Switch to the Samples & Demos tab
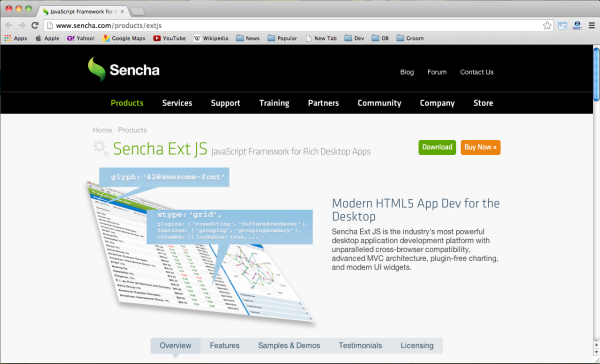The image size is (600, 364). pos(289,346)
